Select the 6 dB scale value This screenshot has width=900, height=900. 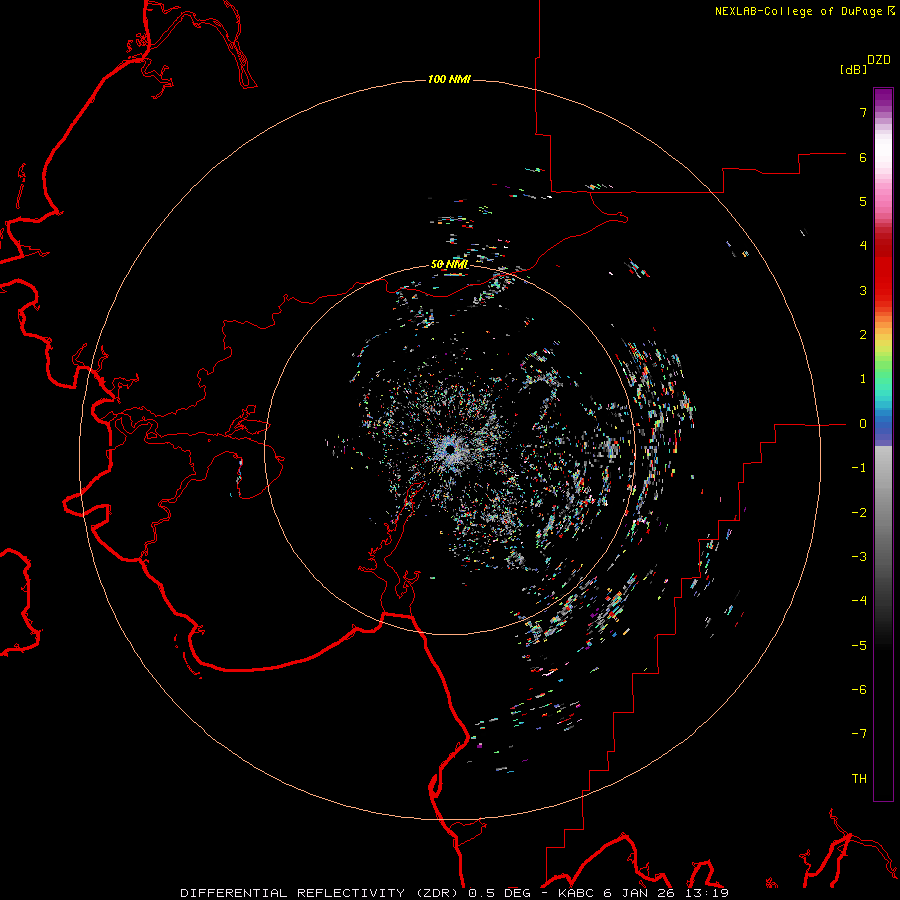863,157
